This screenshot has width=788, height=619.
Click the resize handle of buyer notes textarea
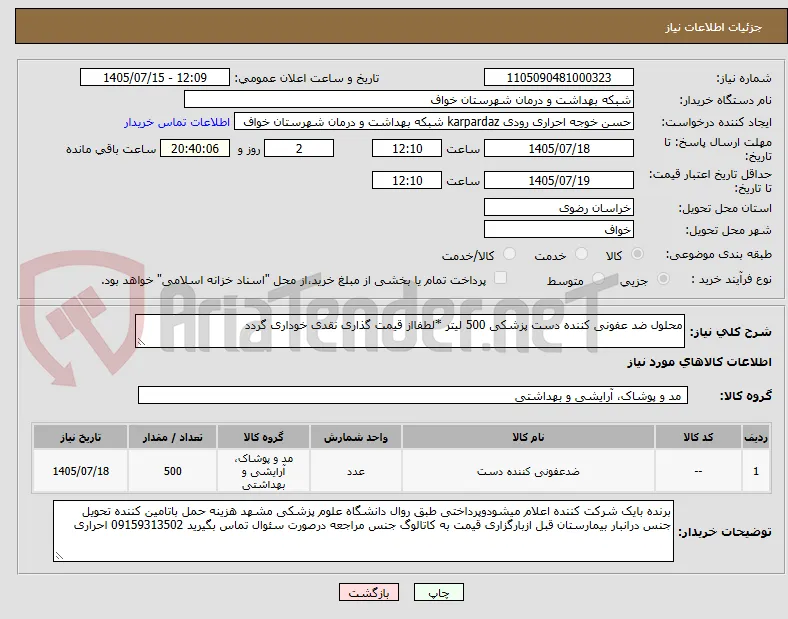tap(59, 556)
